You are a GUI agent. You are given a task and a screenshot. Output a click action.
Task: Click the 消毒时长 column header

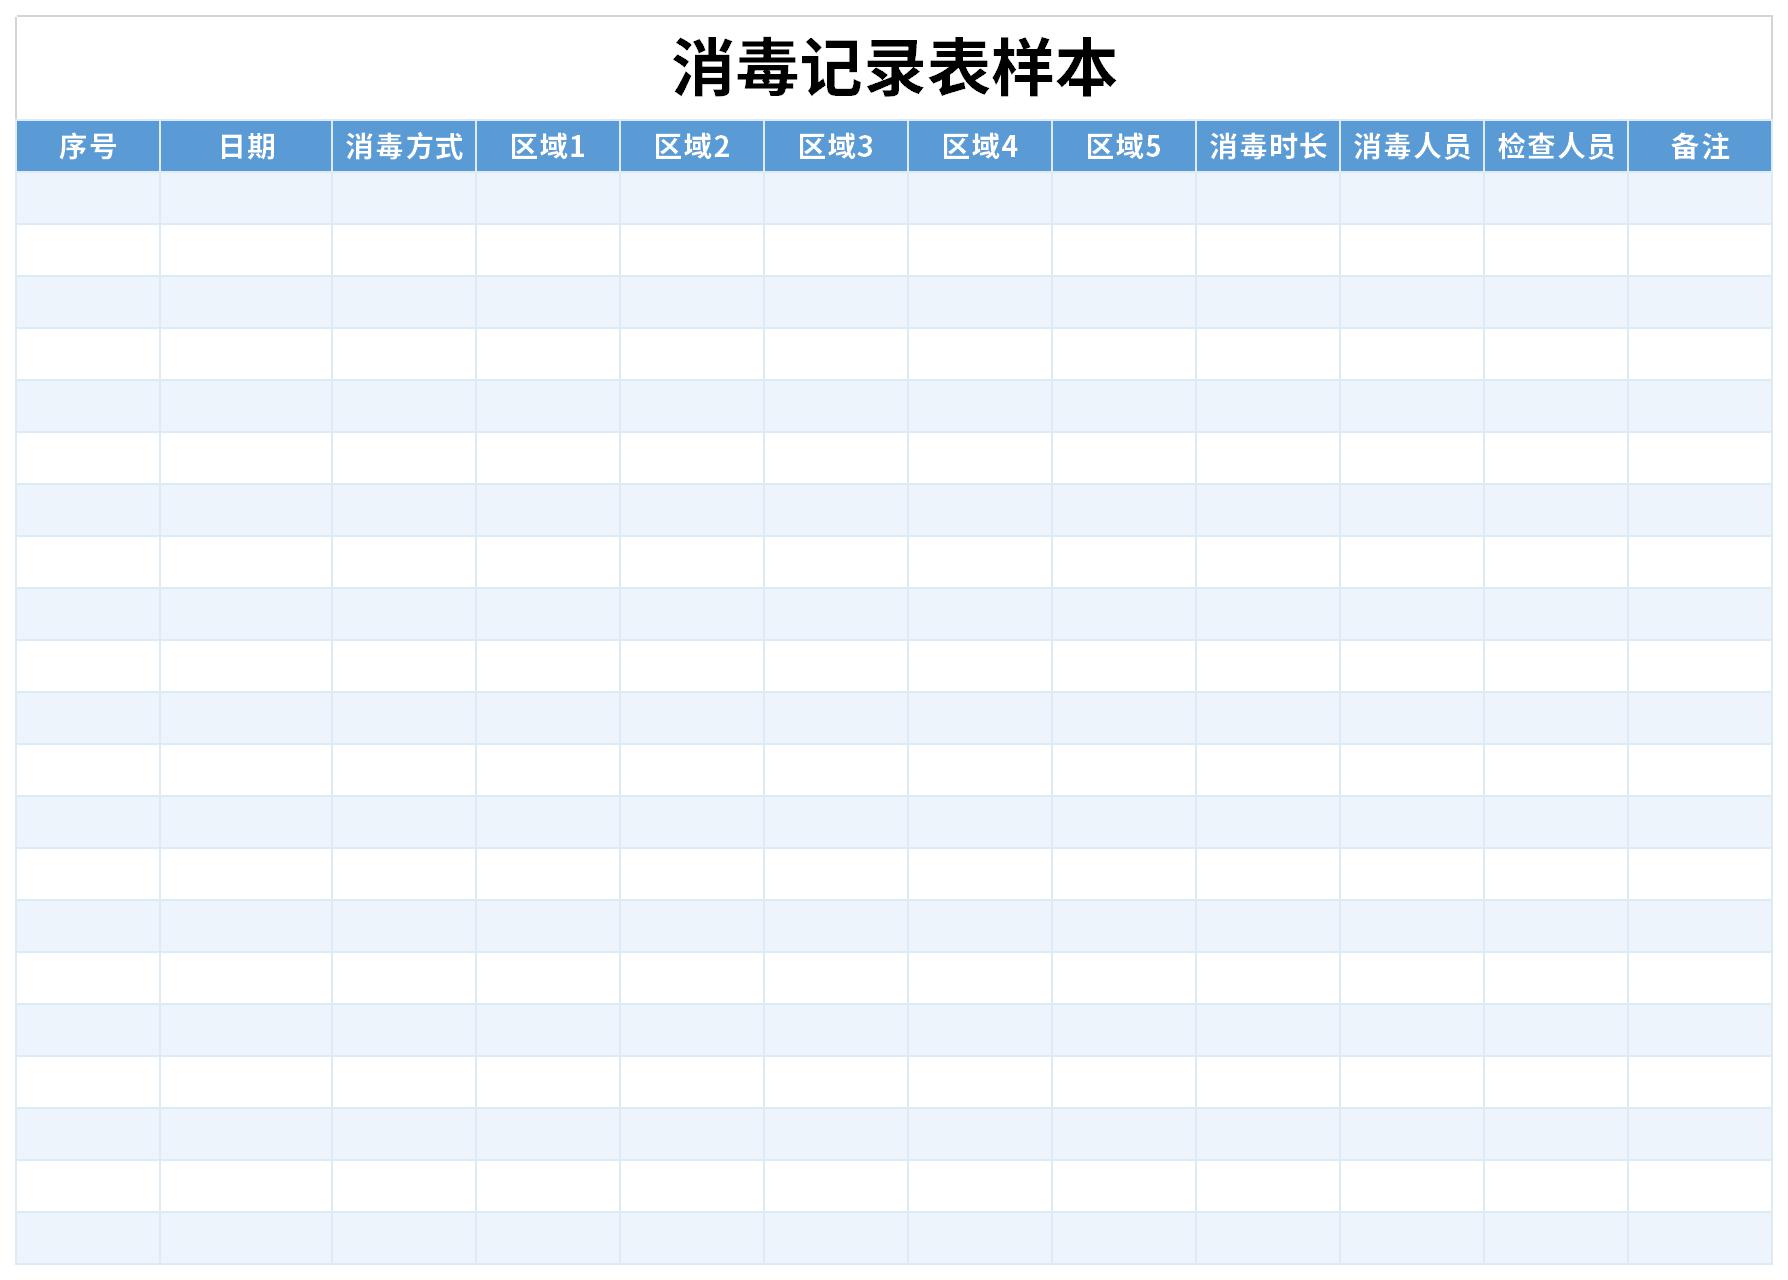tap(1268, 148)
